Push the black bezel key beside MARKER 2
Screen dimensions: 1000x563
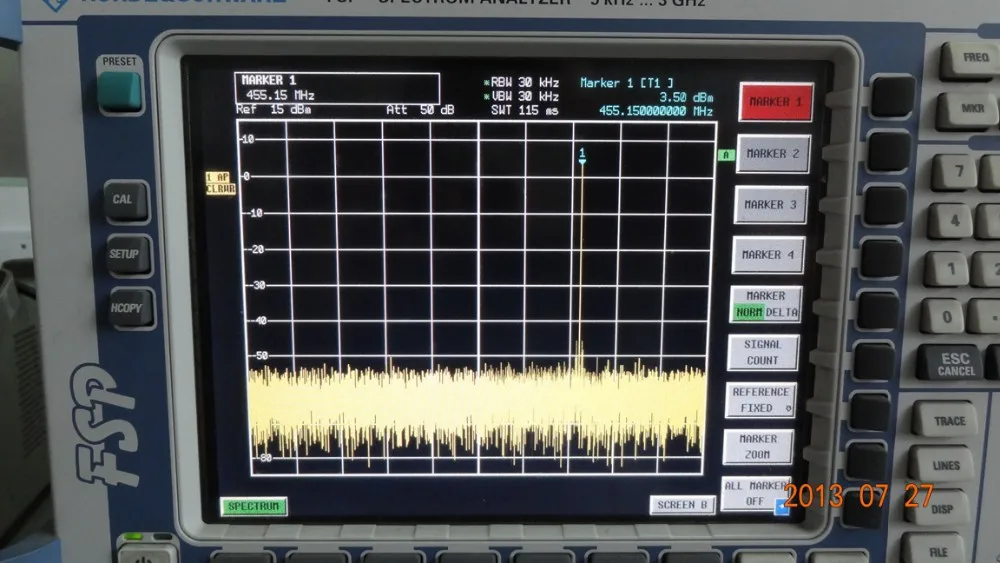tap(889, 152)
